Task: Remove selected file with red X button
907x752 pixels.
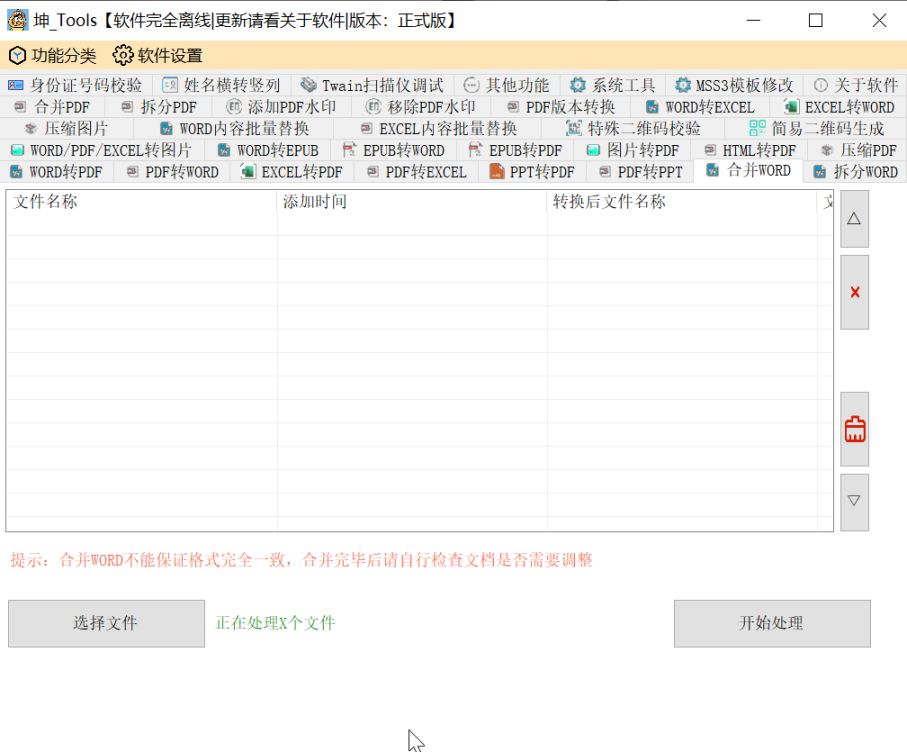Action: 854,292
